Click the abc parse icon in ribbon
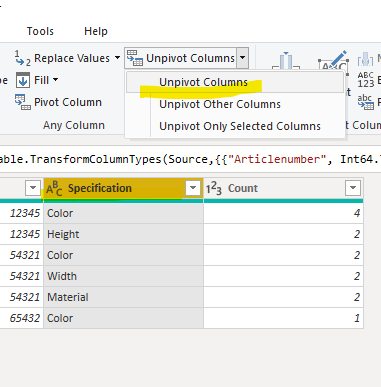Screen dimensions: 381x387 (x=366, y=102)
